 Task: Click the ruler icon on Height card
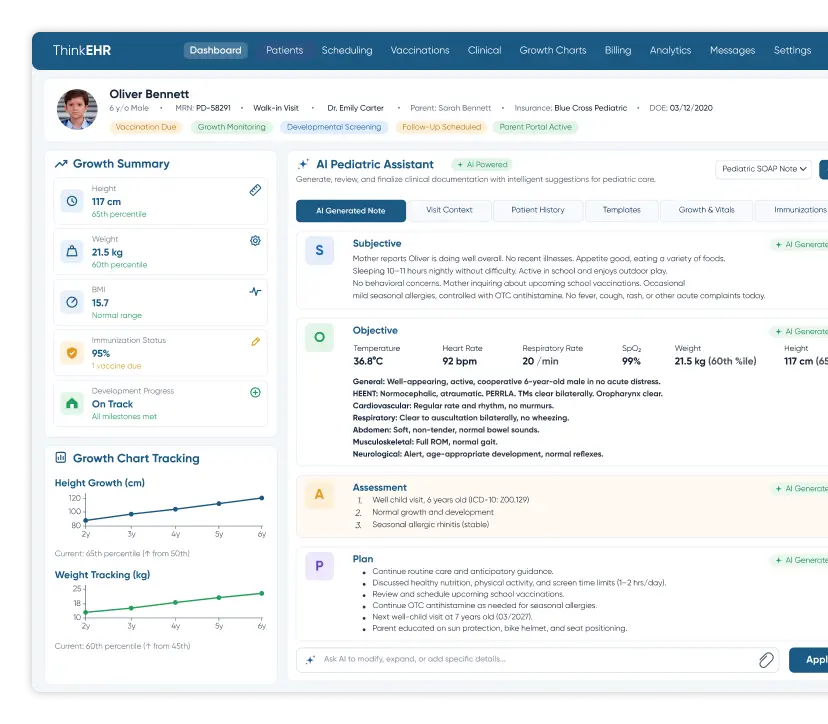(255, 190)
